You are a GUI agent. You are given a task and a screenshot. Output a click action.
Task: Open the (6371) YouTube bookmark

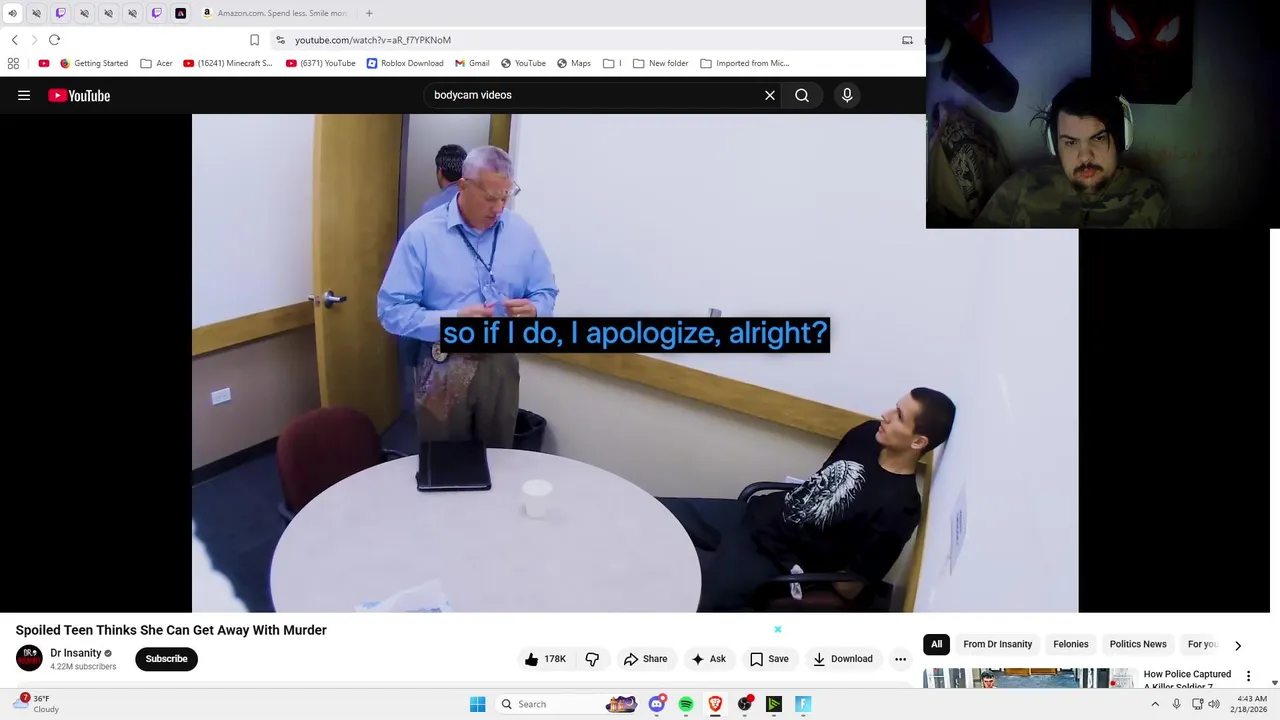(321, 63)
